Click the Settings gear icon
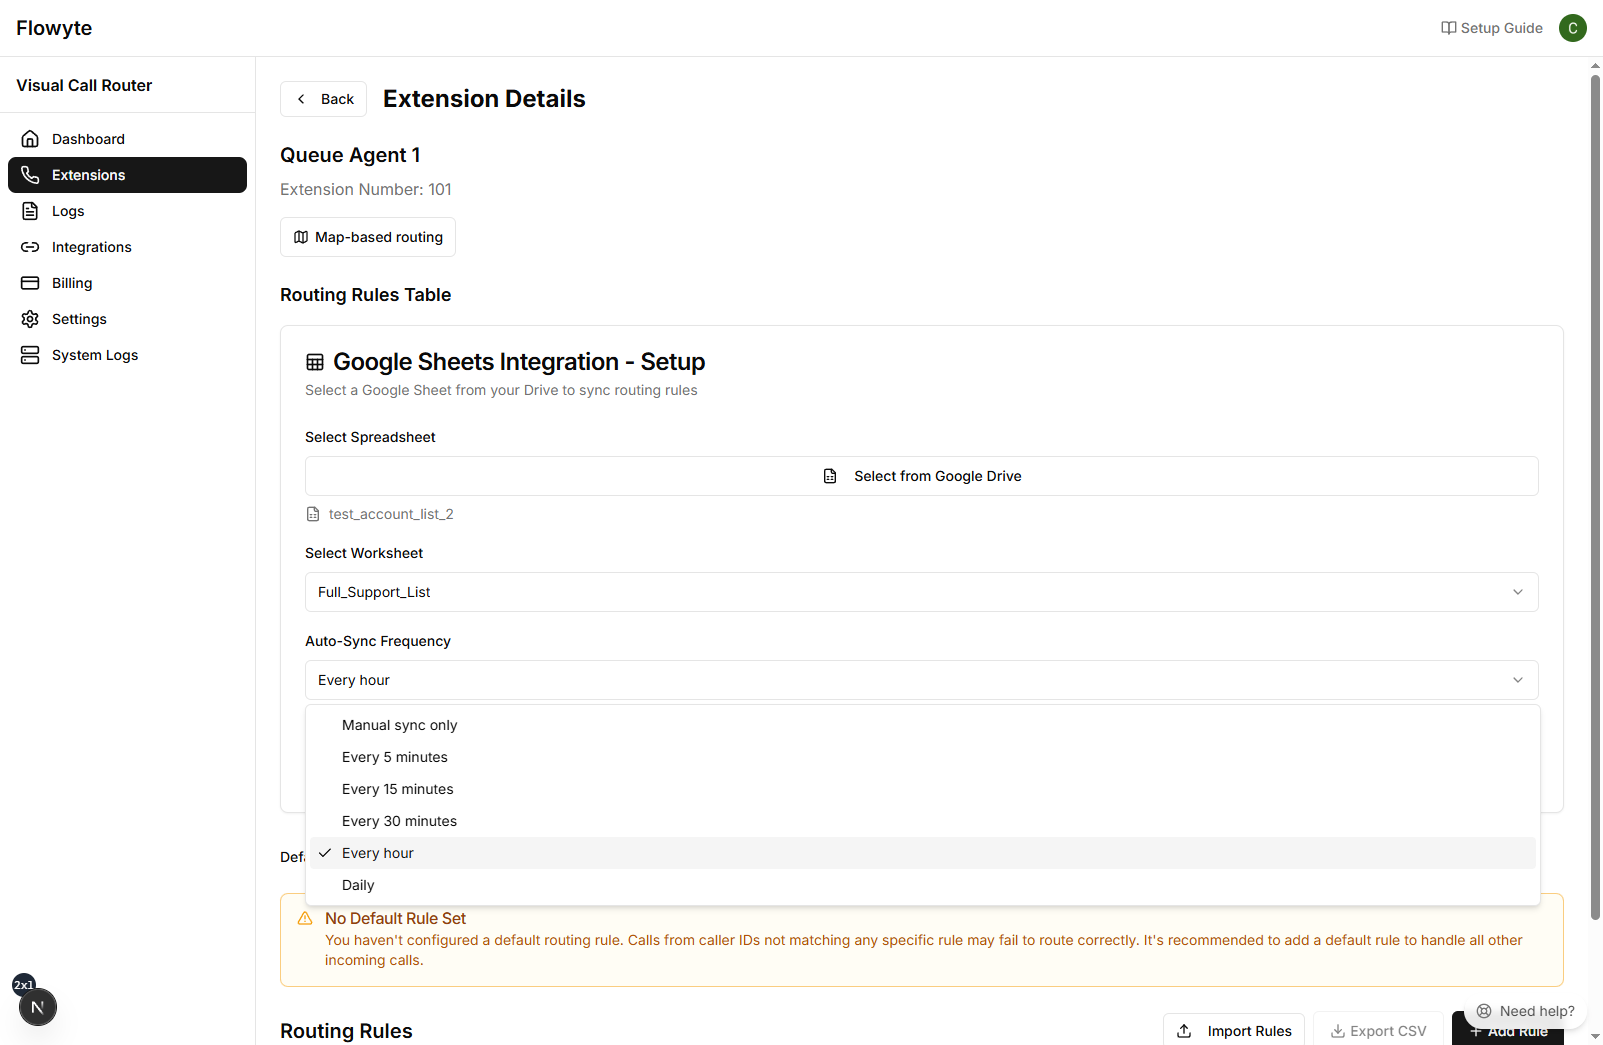Image resolution: width=1603 pixels, height=1045 pixels. (x=30, y=318)
